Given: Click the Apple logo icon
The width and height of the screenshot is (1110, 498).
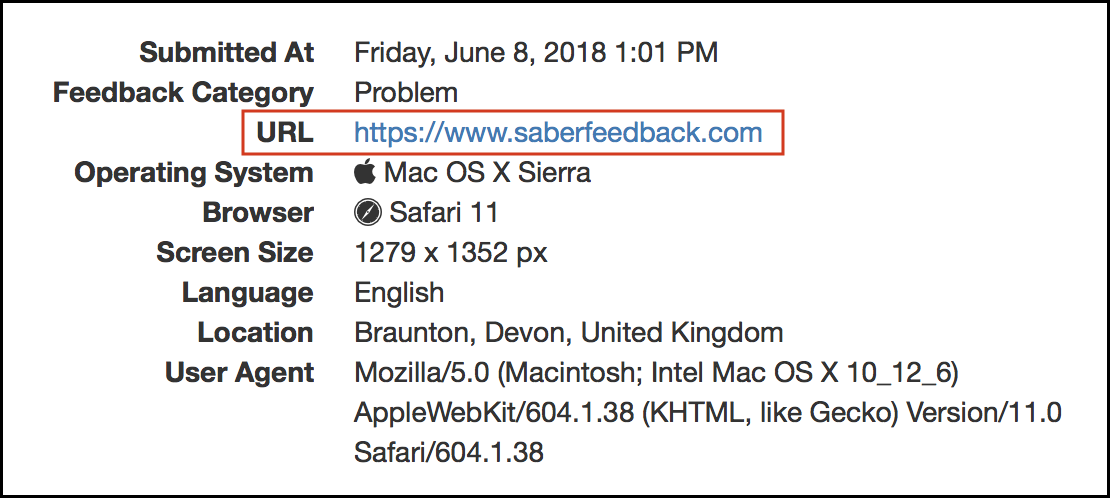Looking at the screenshot, I should [x=365, y=172].
